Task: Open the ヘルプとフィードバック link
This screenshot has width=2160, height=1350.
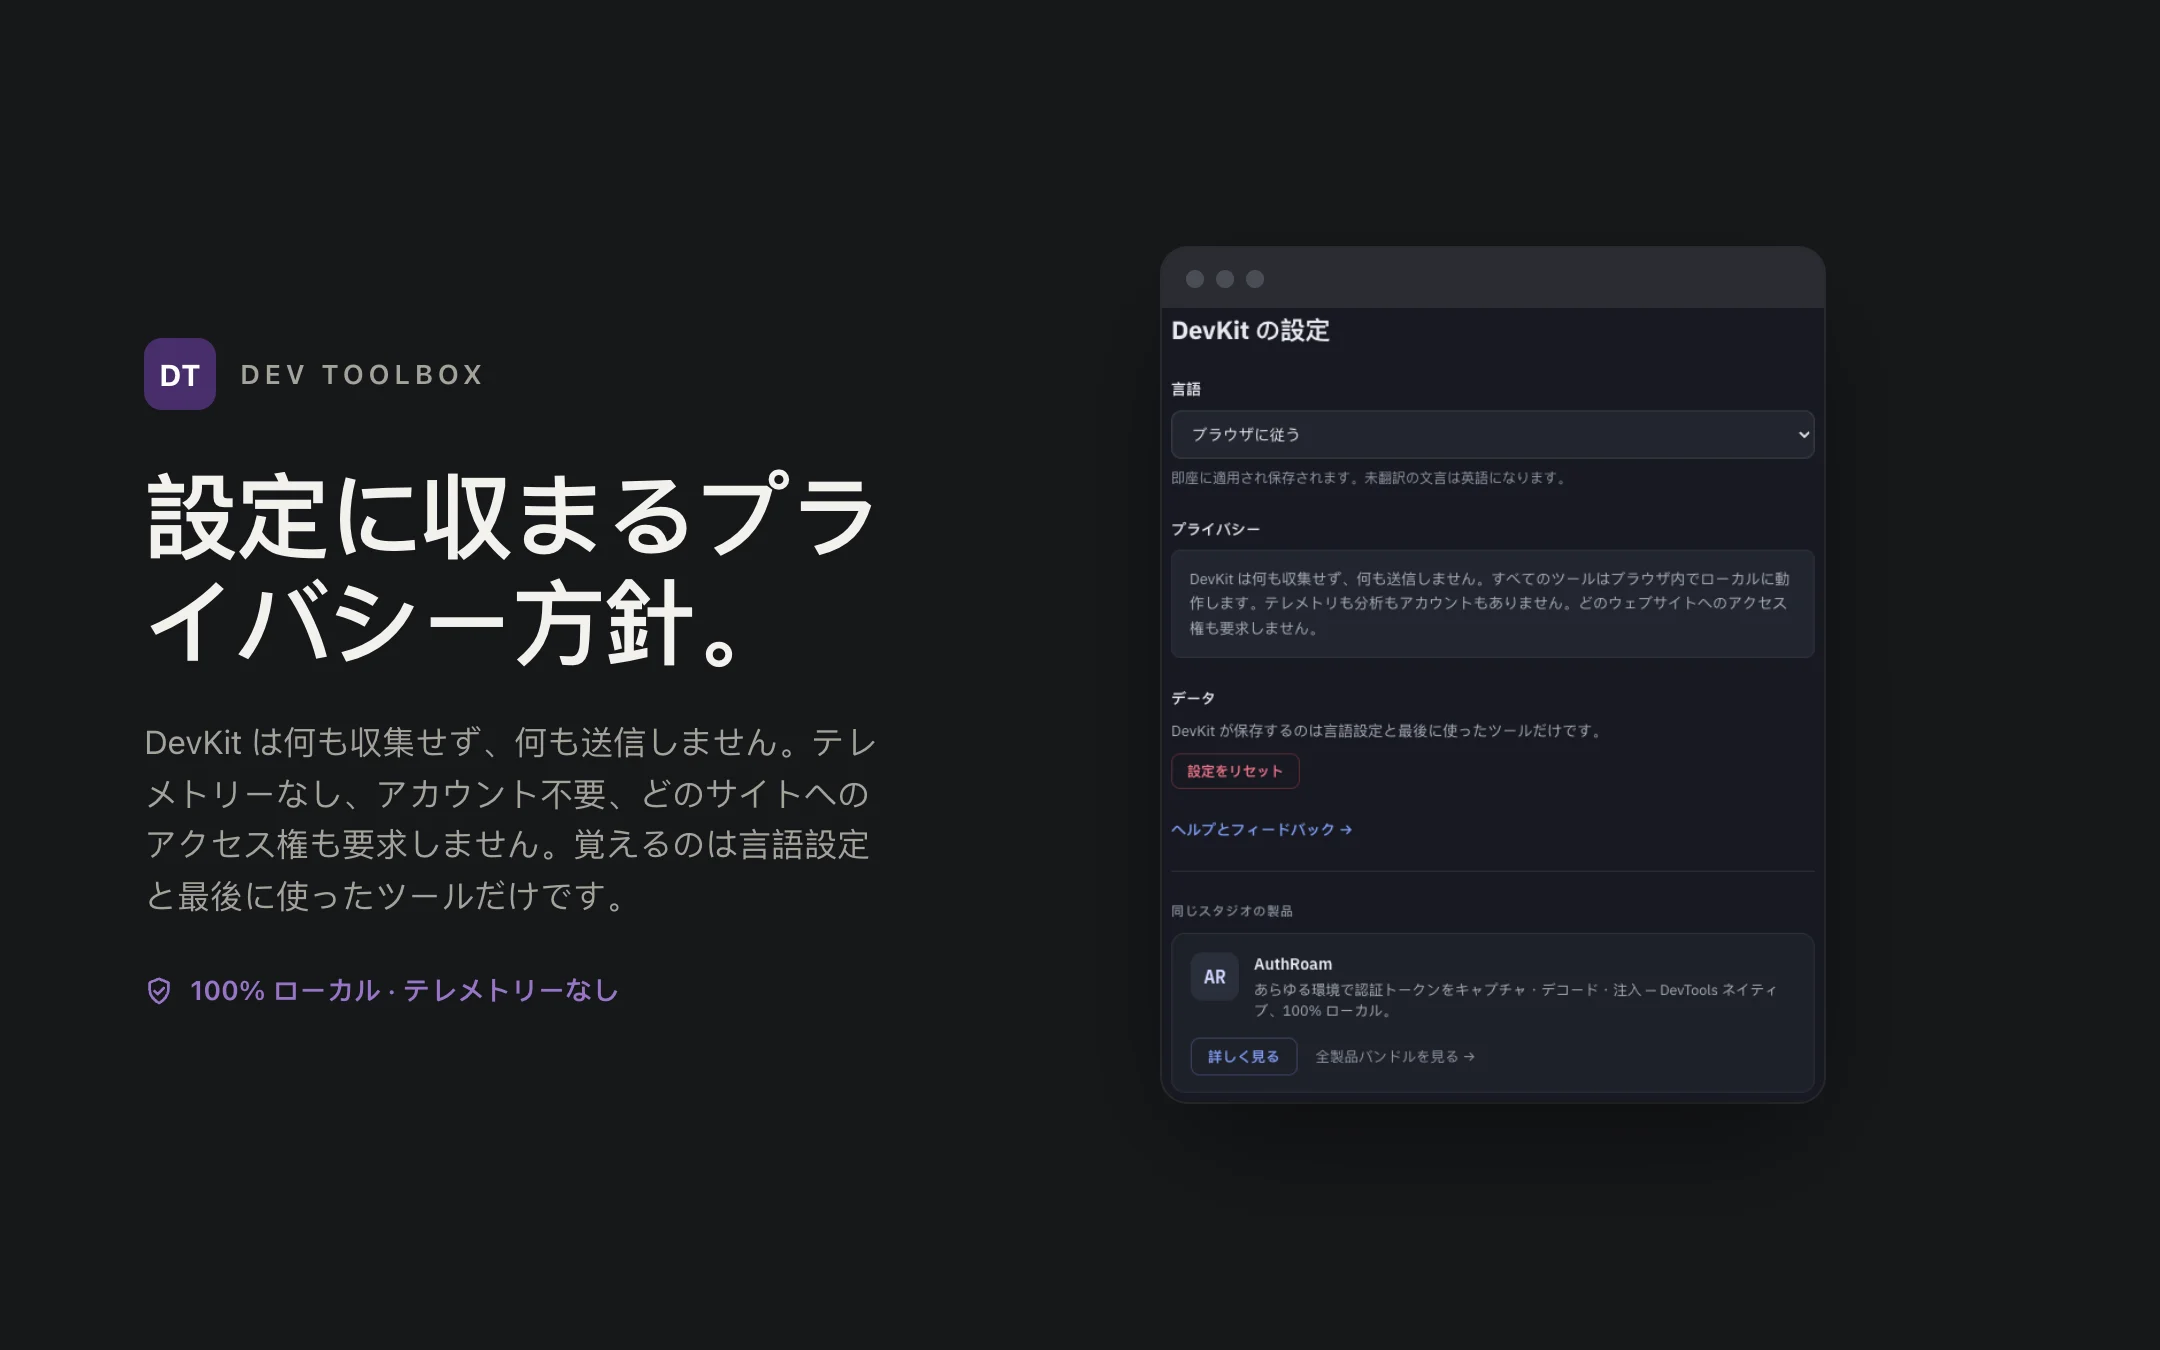Action: click(x=1261, y=829)
